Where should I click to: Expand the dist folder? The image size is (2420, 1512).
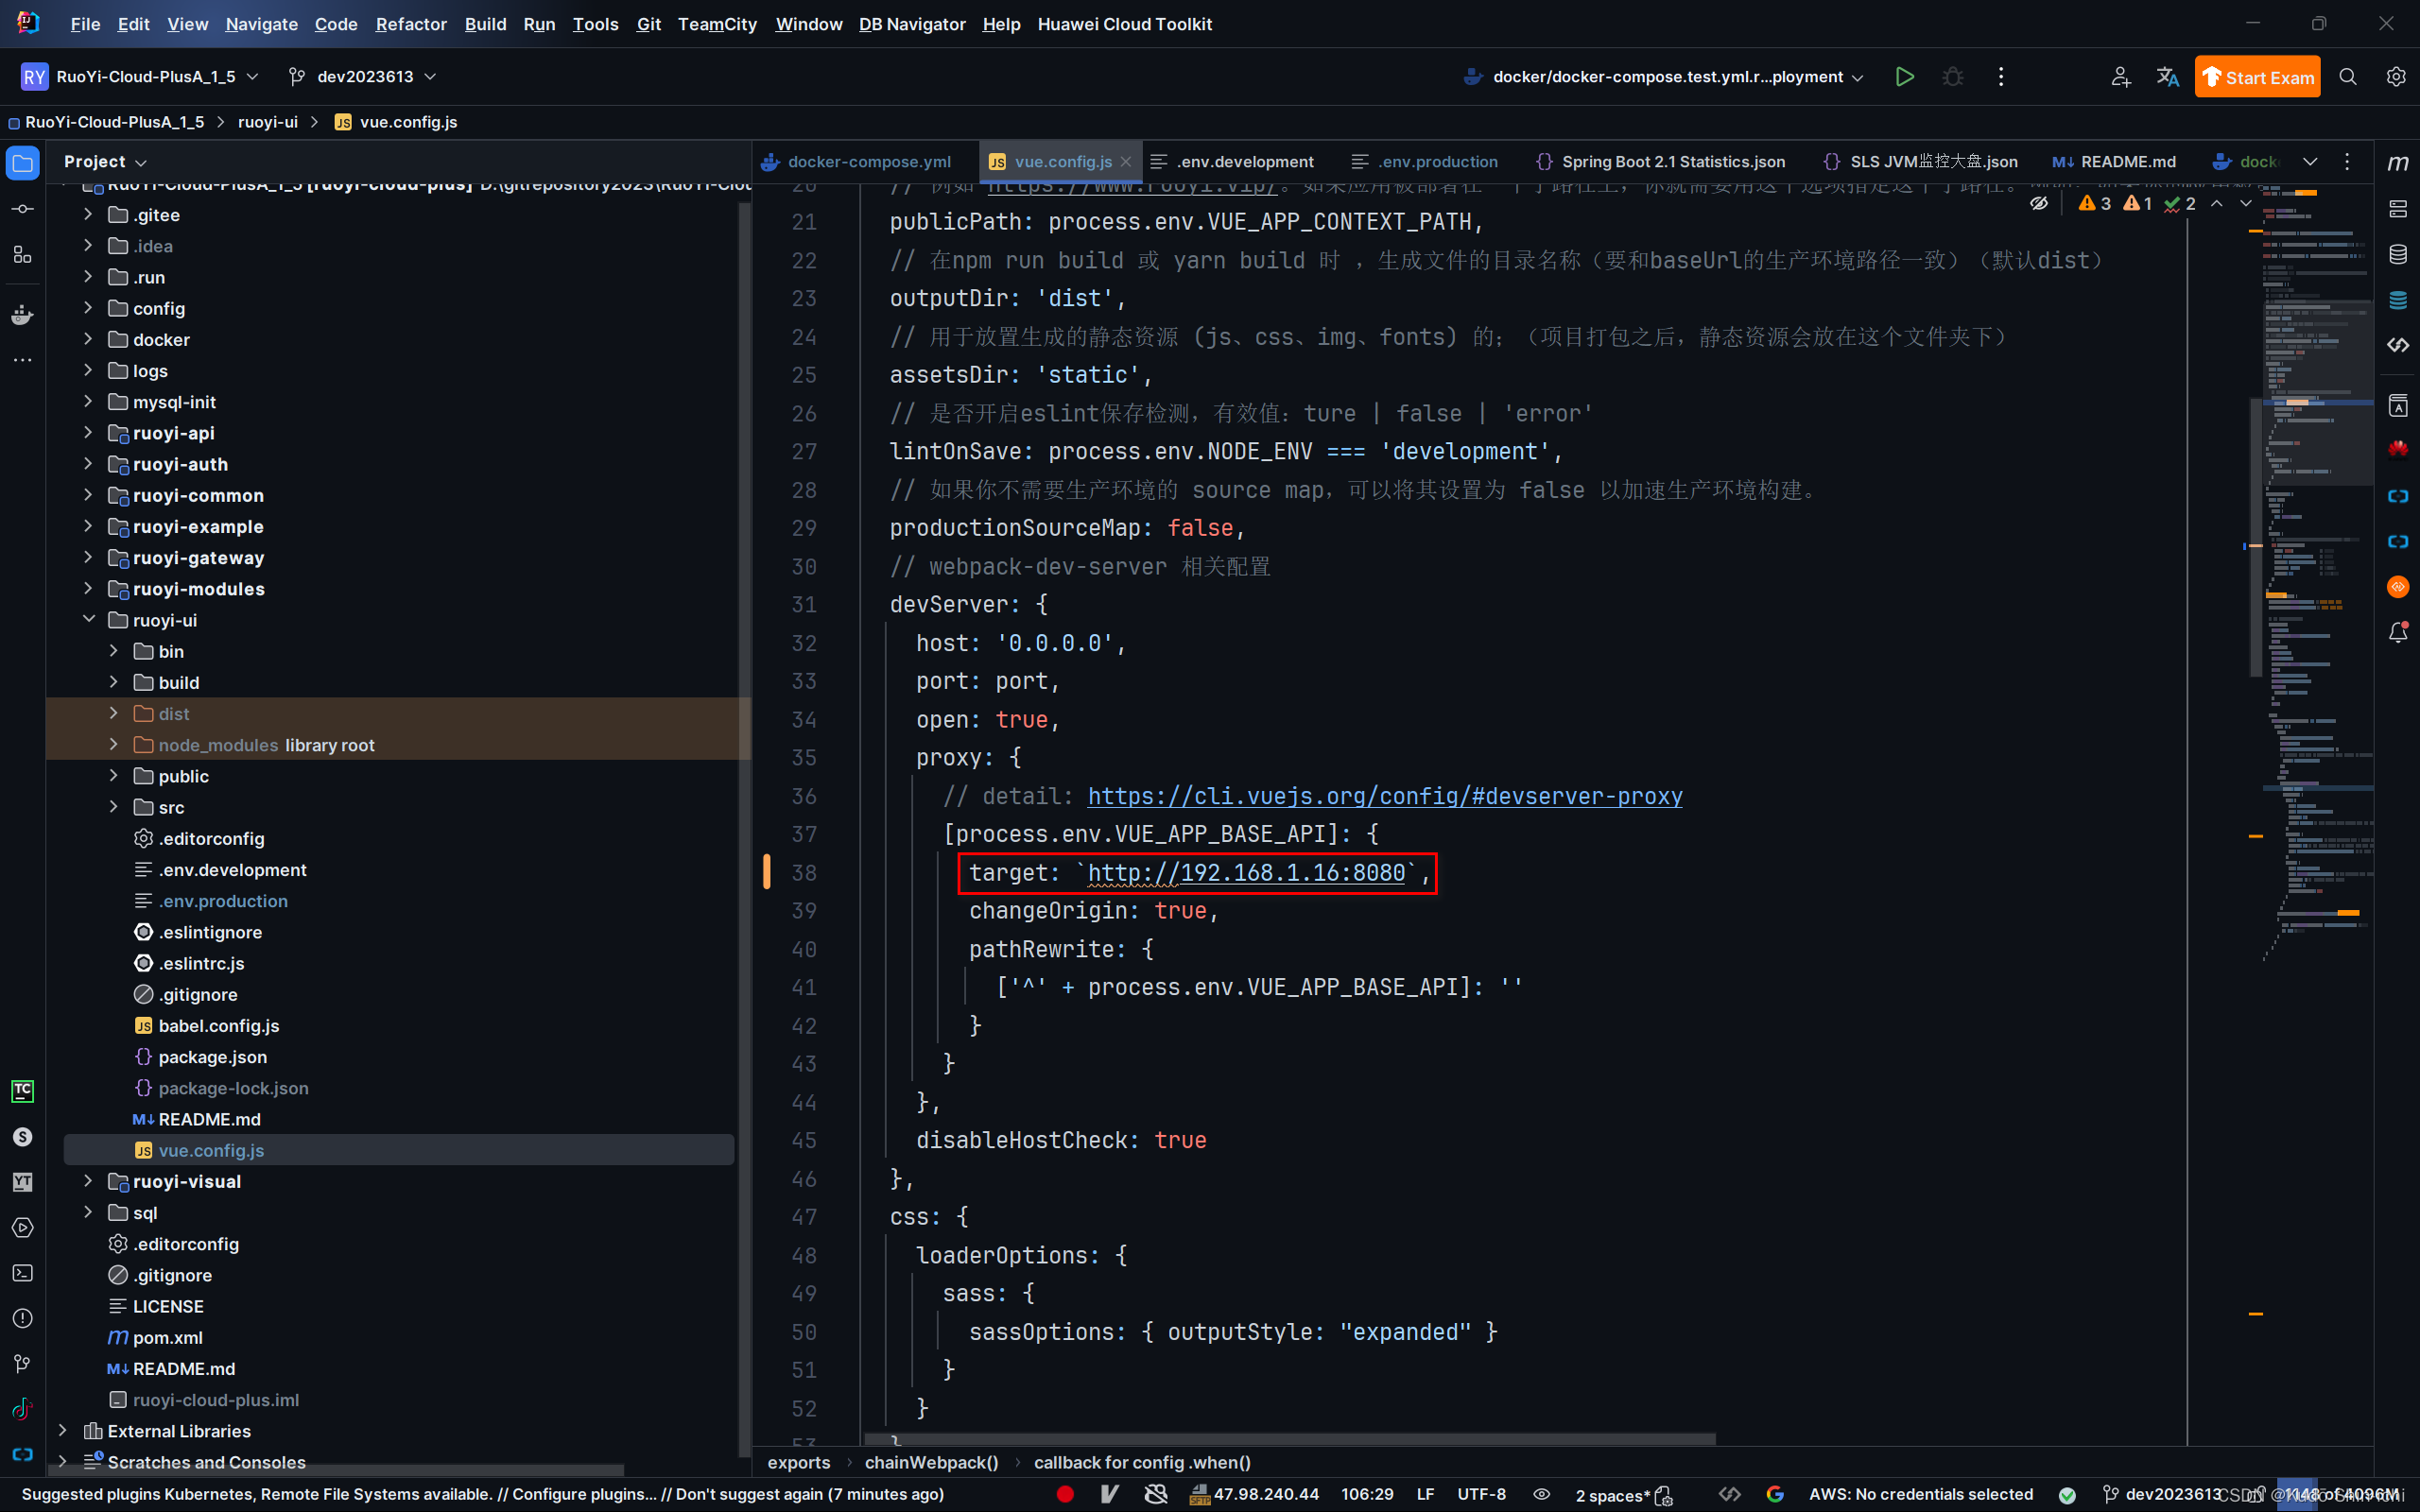[113, 714]
